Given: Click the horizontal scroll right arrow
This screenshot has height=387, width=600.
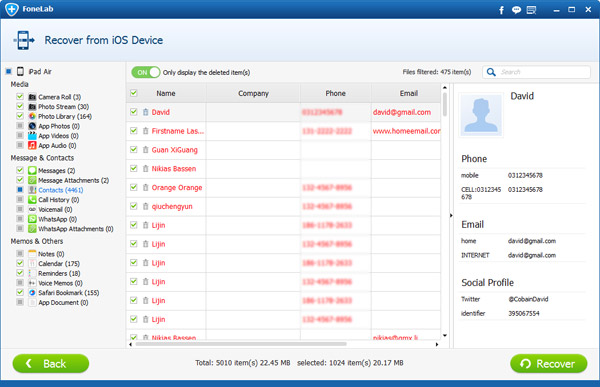Looking at the screenshot, I should (x=437, y=344).
